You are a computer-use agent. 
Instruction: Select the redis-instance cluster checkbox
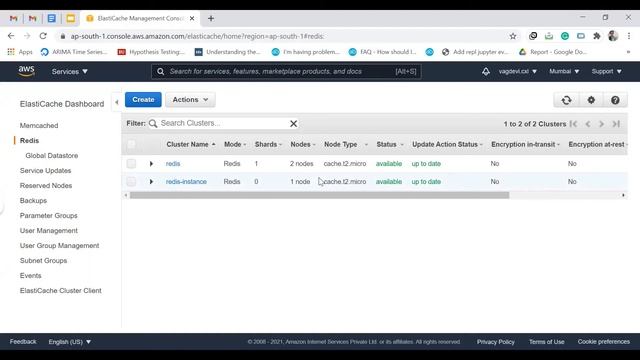click(x=131, y=182)
